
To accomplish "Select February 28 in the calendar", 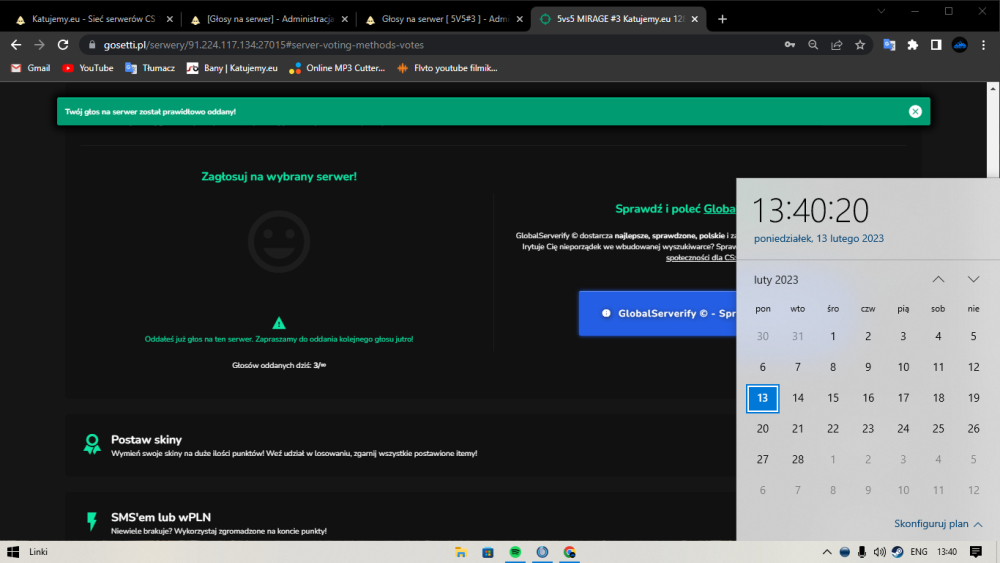I will coord(798,459).
